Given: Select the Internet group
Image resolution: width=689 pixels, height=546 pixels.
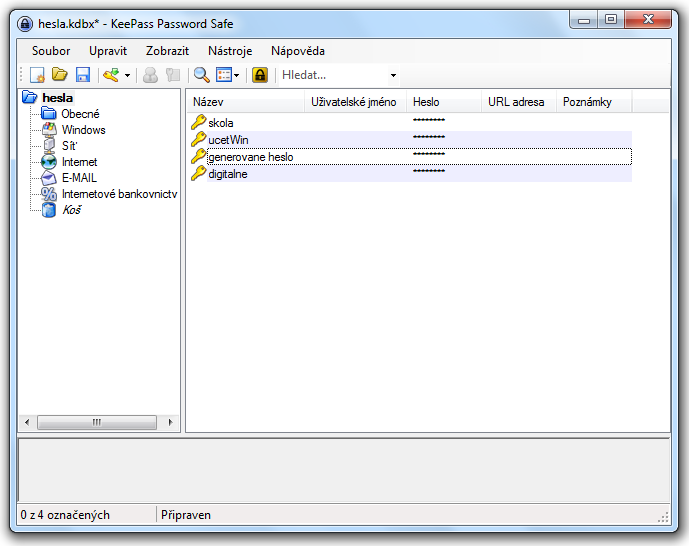Looking at the screenshot, I should point(79,162).
